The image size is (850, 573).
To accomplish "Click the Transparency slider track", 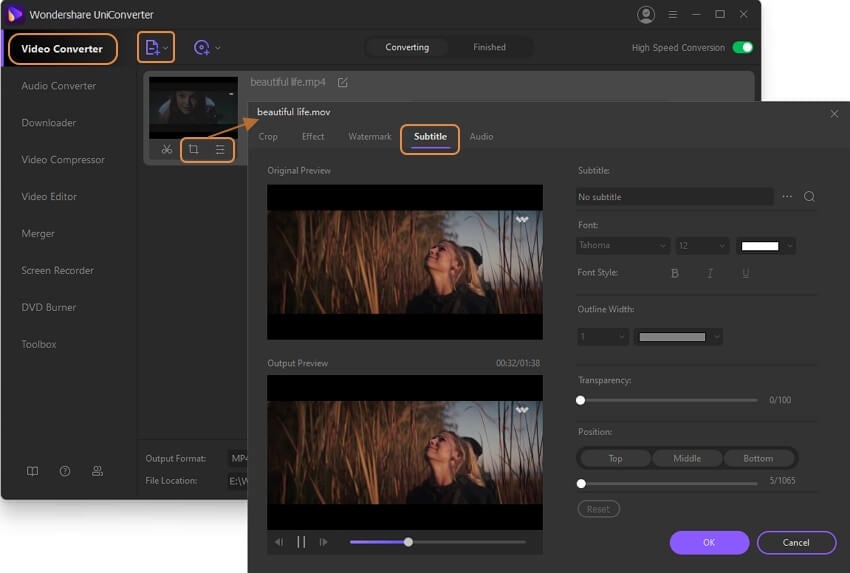I will click(x=668, y=400).
